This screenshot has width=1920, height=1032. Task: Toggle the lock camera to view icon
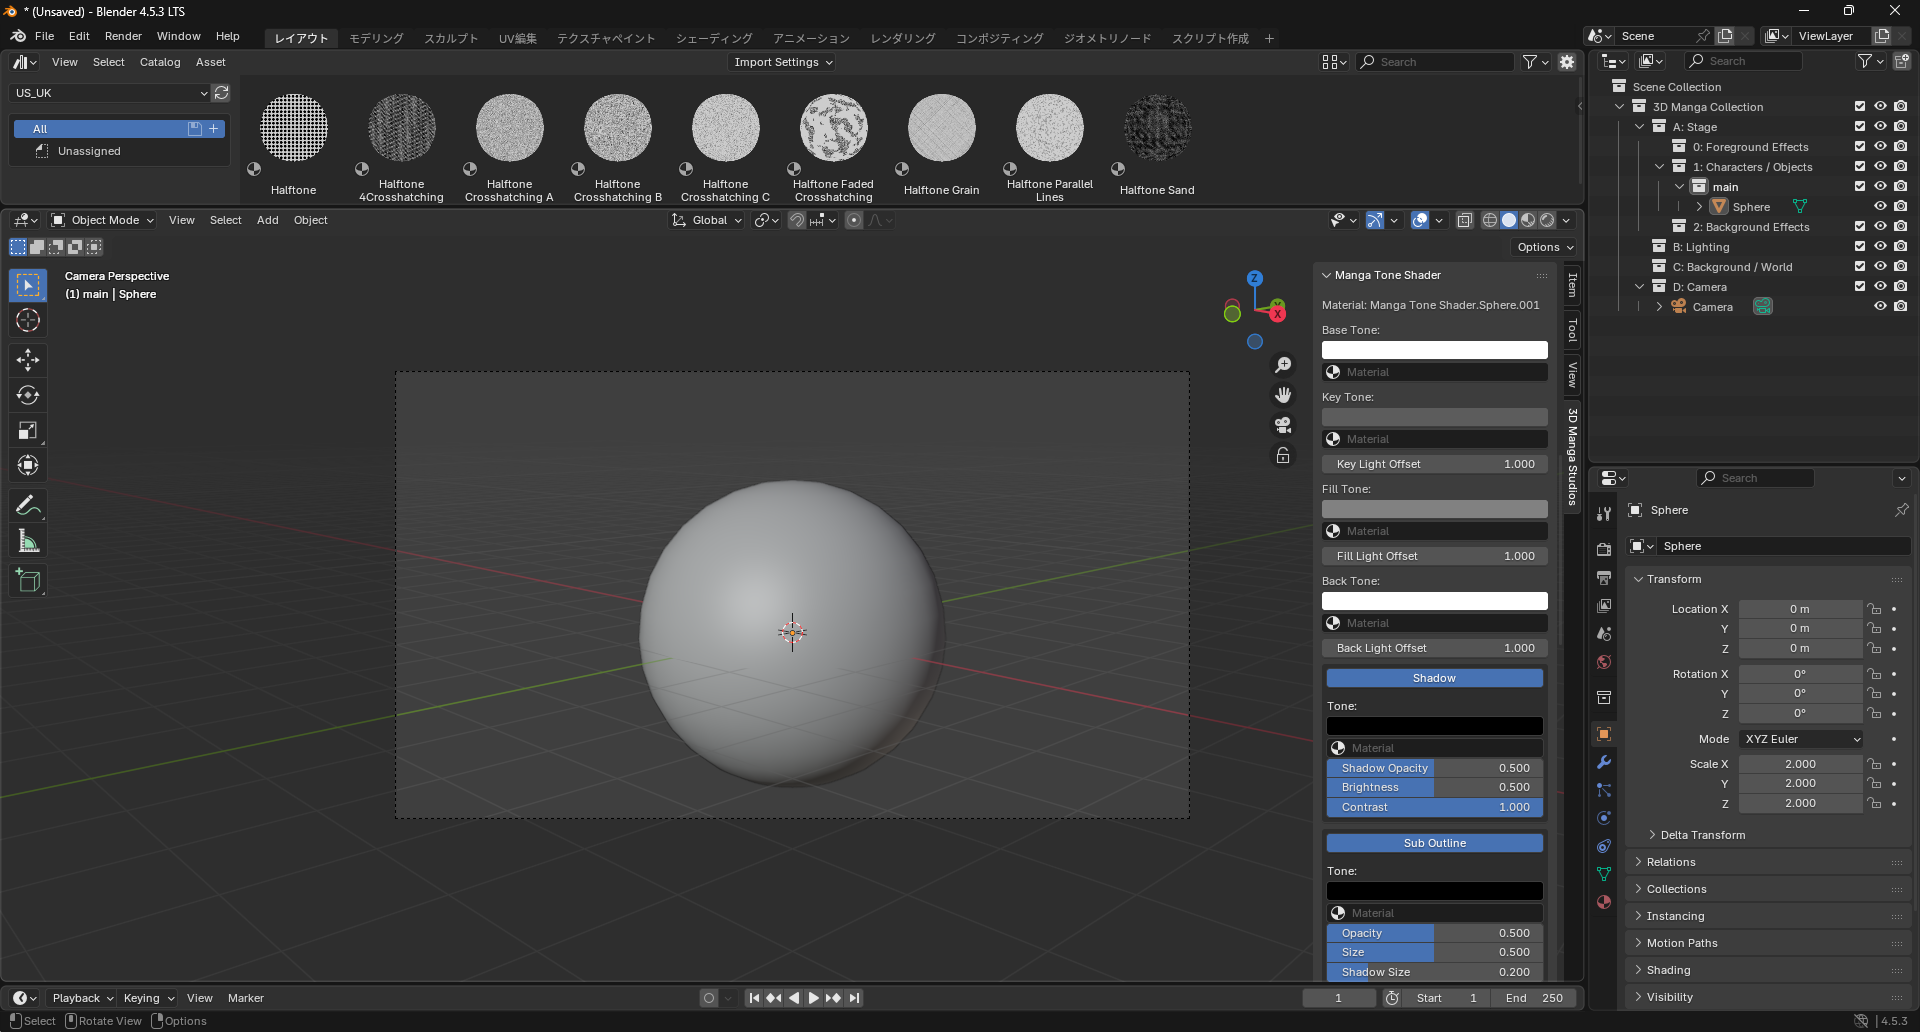click(x=1283, y=455)
